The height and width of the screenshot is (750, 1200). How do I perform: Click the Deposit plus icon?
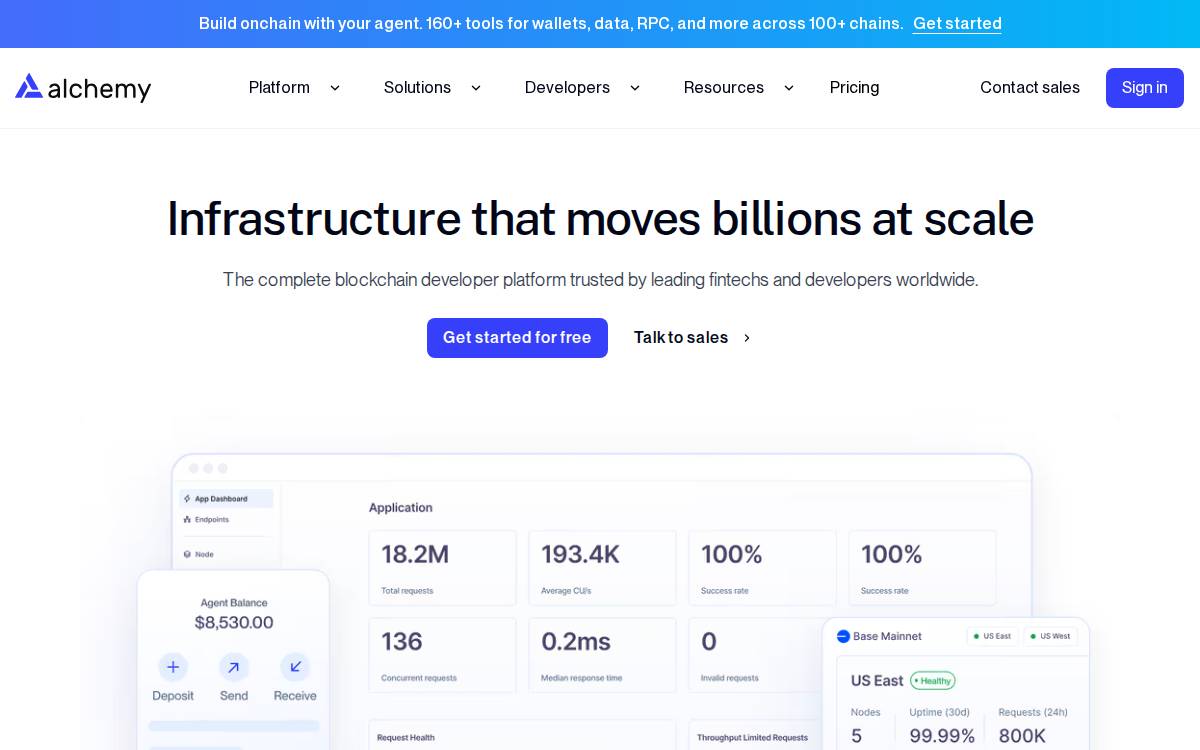[173, 667]
